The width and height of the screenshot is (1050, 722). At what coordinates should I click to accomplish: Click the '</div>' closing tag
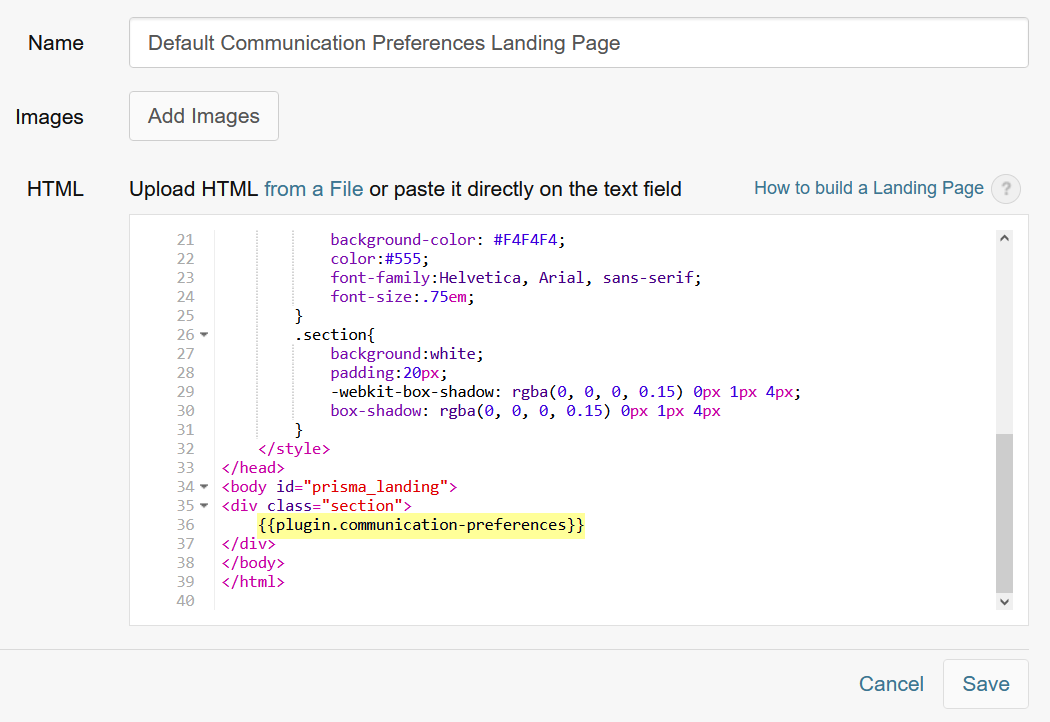(248, 543)
